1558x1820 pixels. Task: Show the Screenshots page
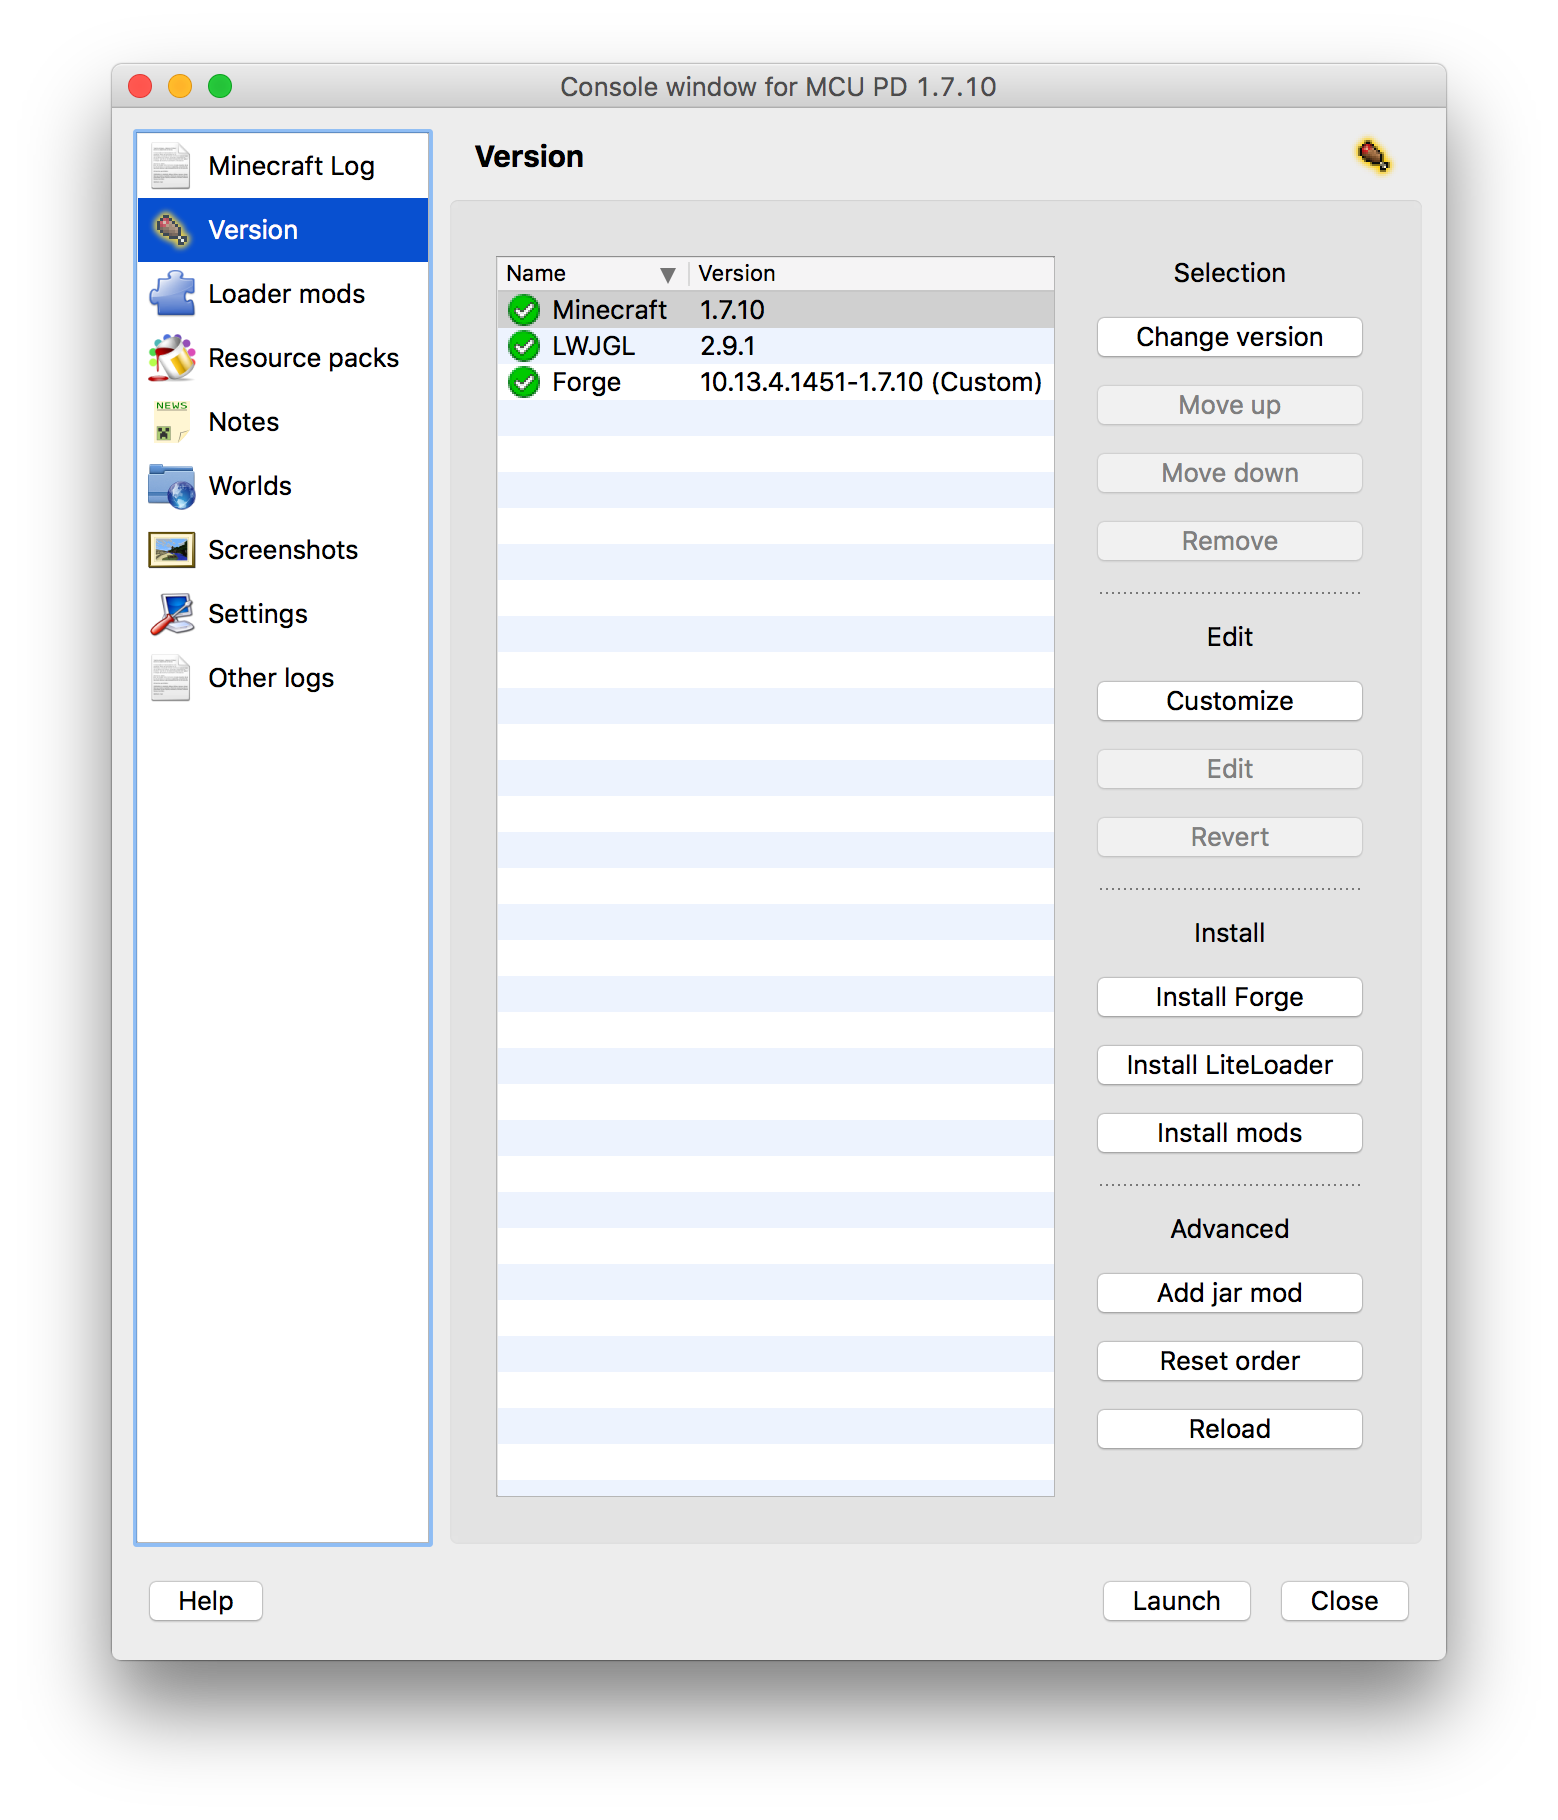pyautogui.click(x=283, y=550)
